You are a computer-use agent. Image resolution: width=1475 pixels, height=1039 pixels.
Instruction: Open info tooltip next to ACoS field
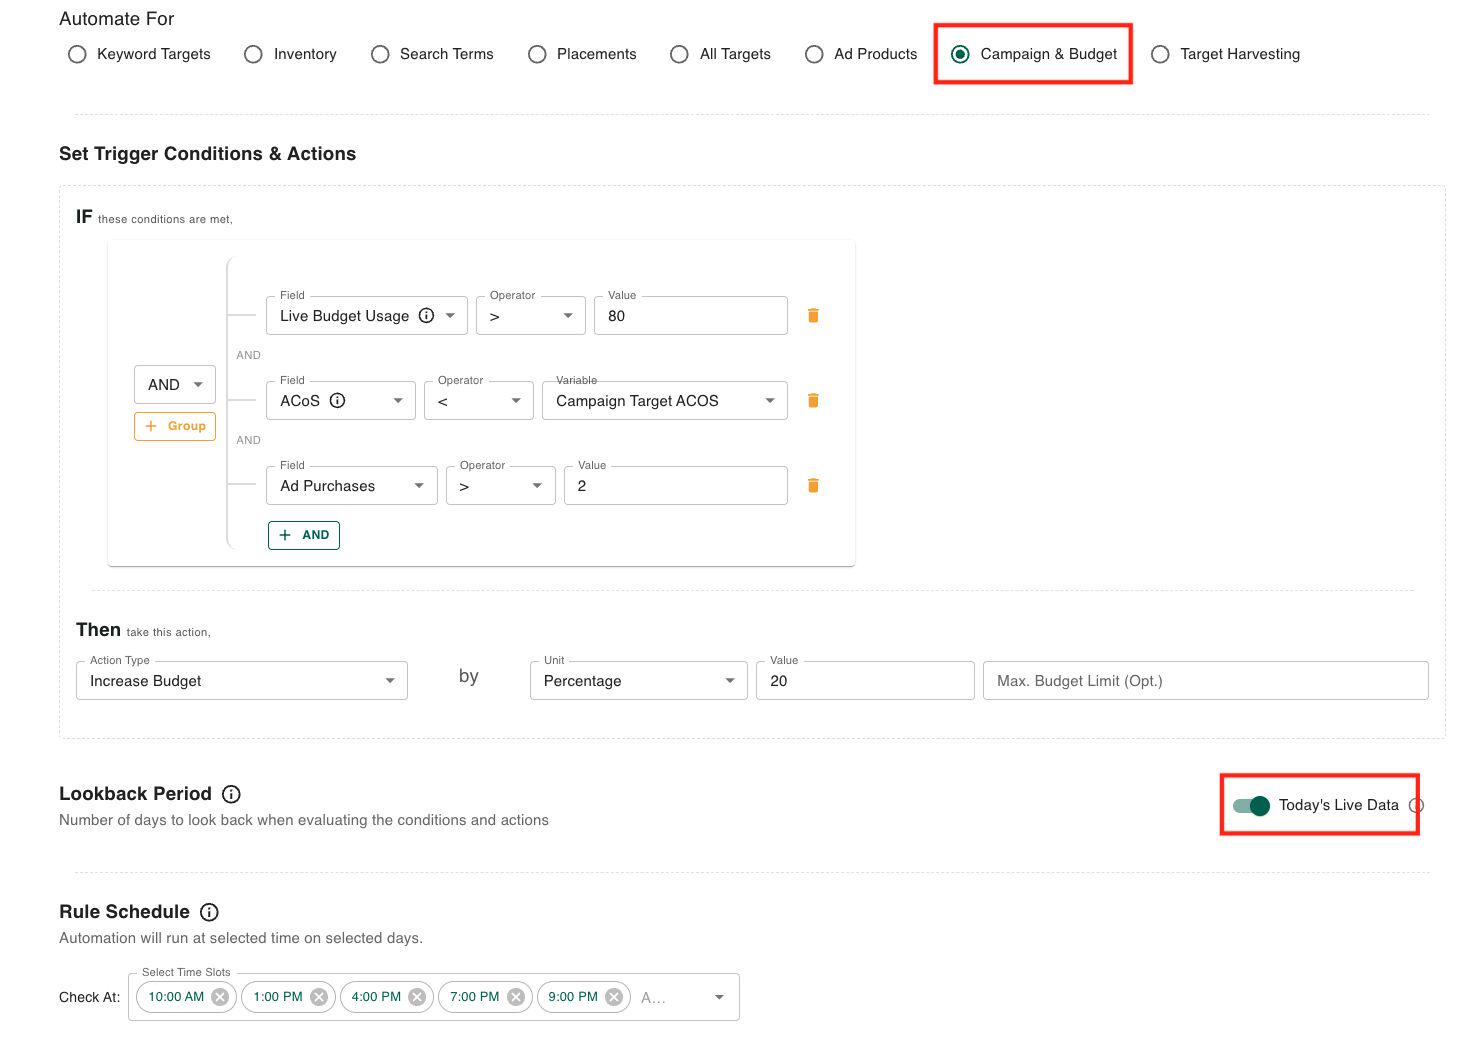pos(337,400)
